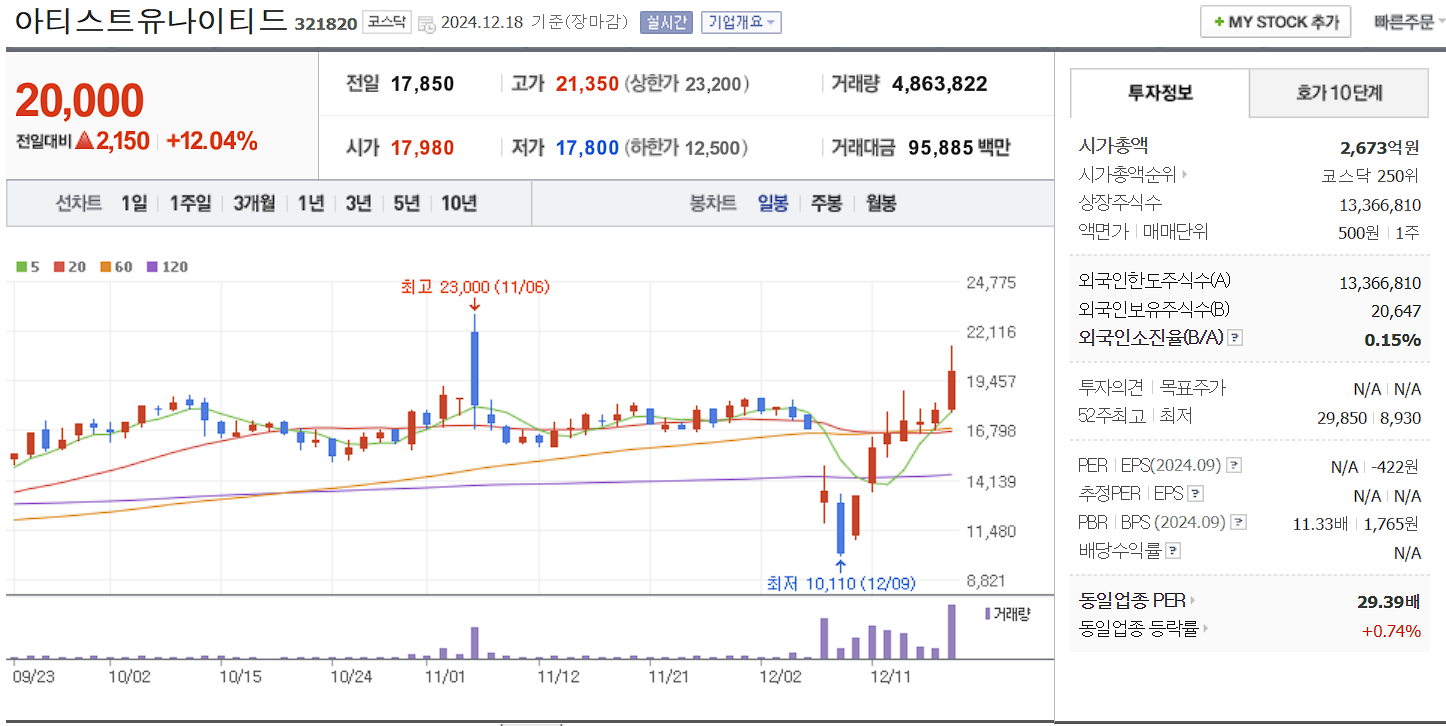Viewport: 1446px width, 726px height.
Task: Click the 최고 23,000 (11/06) chart marker
Action: pos(475,287)
